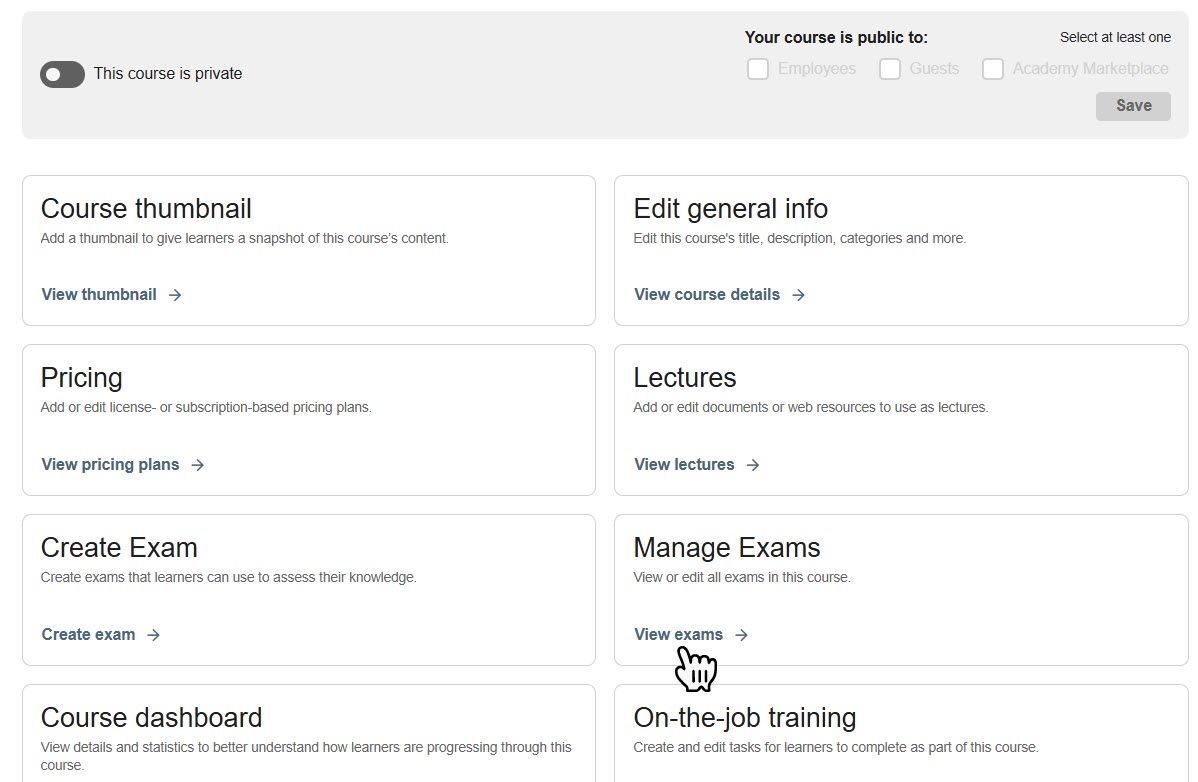Open the View course details link
Screen dimensions: 1198x782
click(x=707, y=295)
